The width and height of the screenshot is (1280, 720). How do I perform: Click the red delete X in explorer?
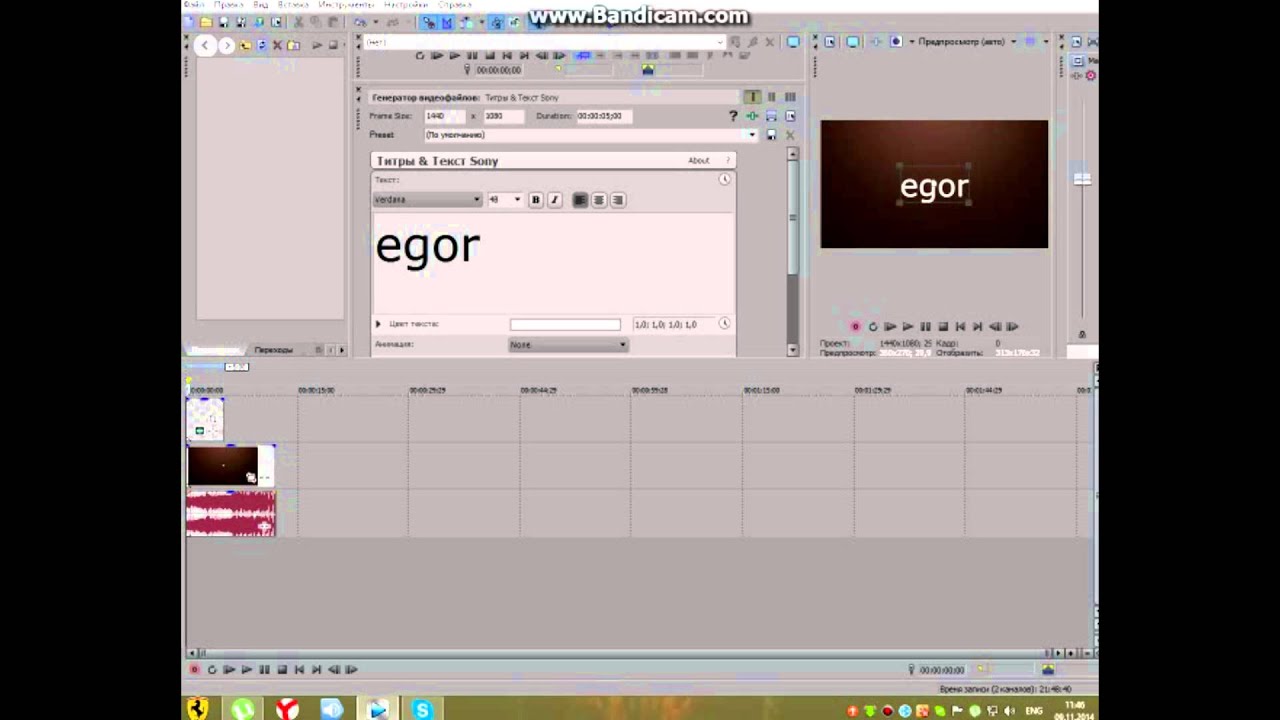[277, 45]
